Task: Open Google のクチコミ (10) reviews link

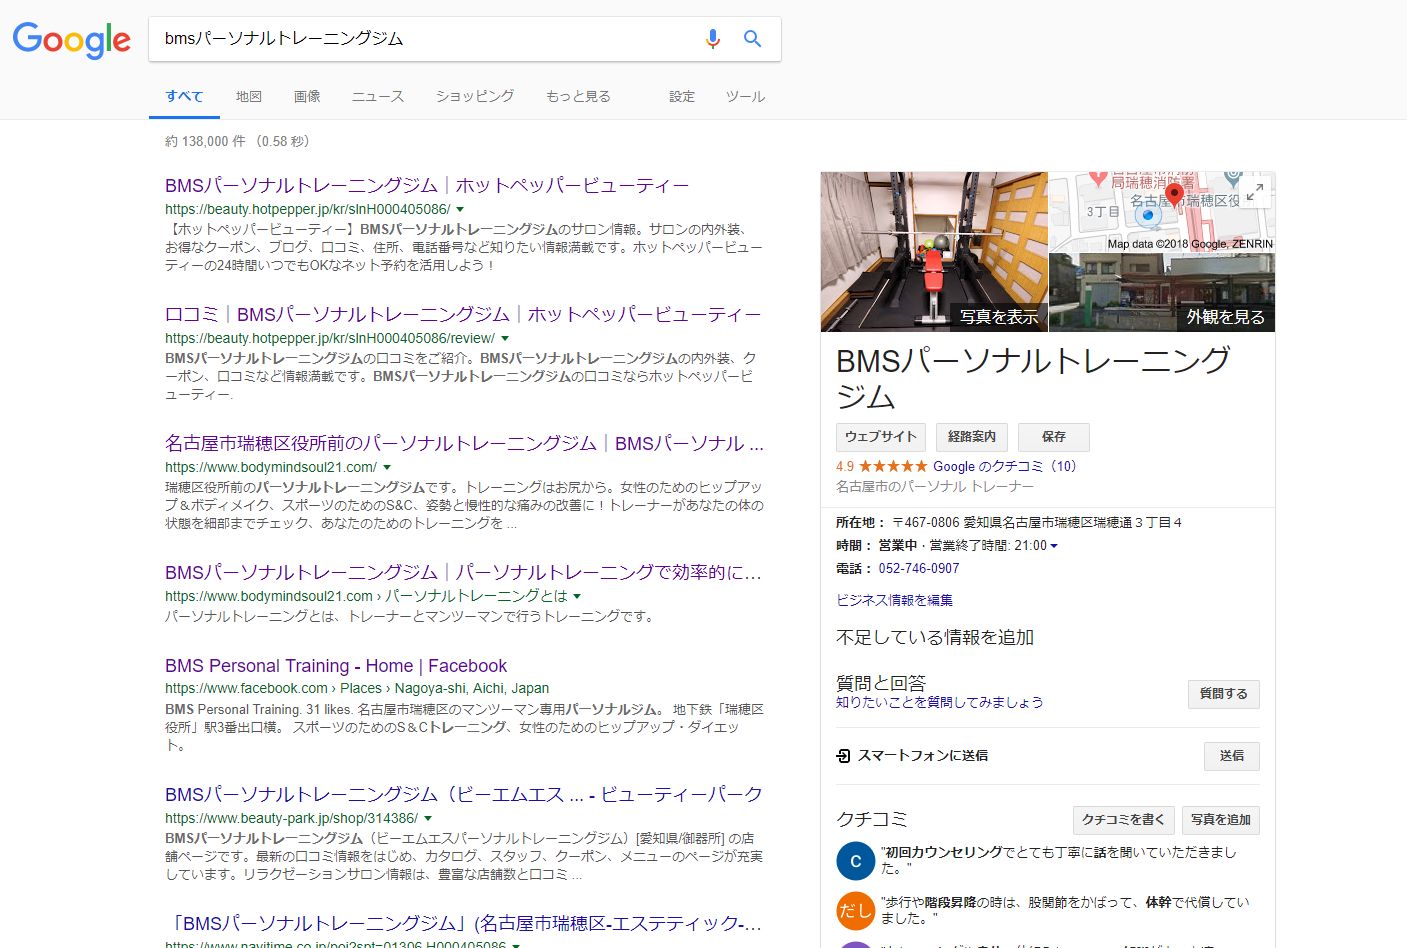Action: click(x=1005, y=466)
